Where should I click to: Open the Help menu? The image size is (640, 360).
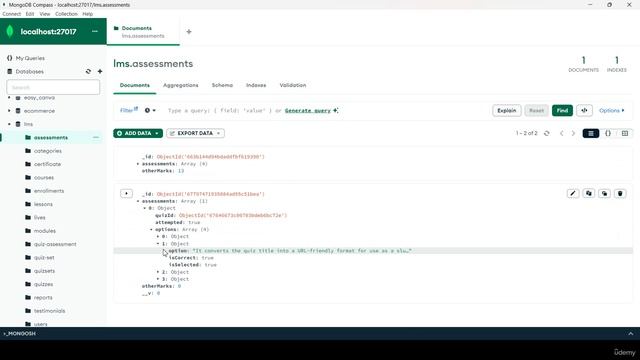87,14
